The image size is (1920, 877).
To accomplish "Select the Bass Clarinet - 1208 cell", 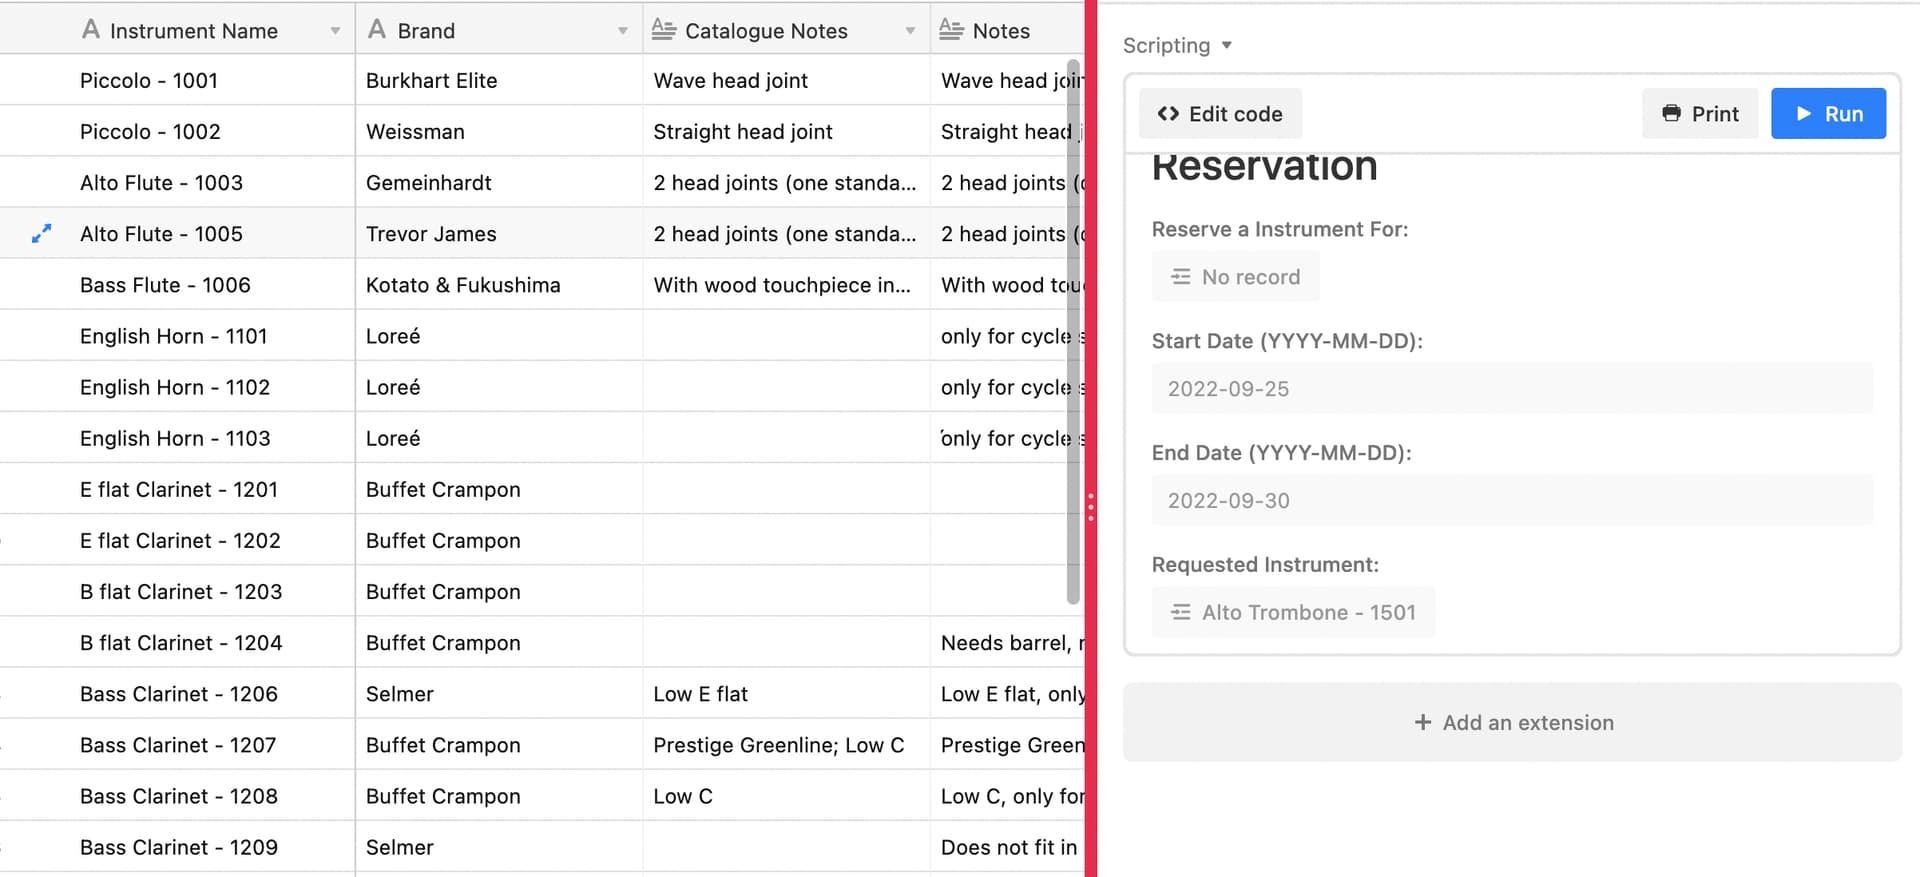I will [x=178, y=796].
